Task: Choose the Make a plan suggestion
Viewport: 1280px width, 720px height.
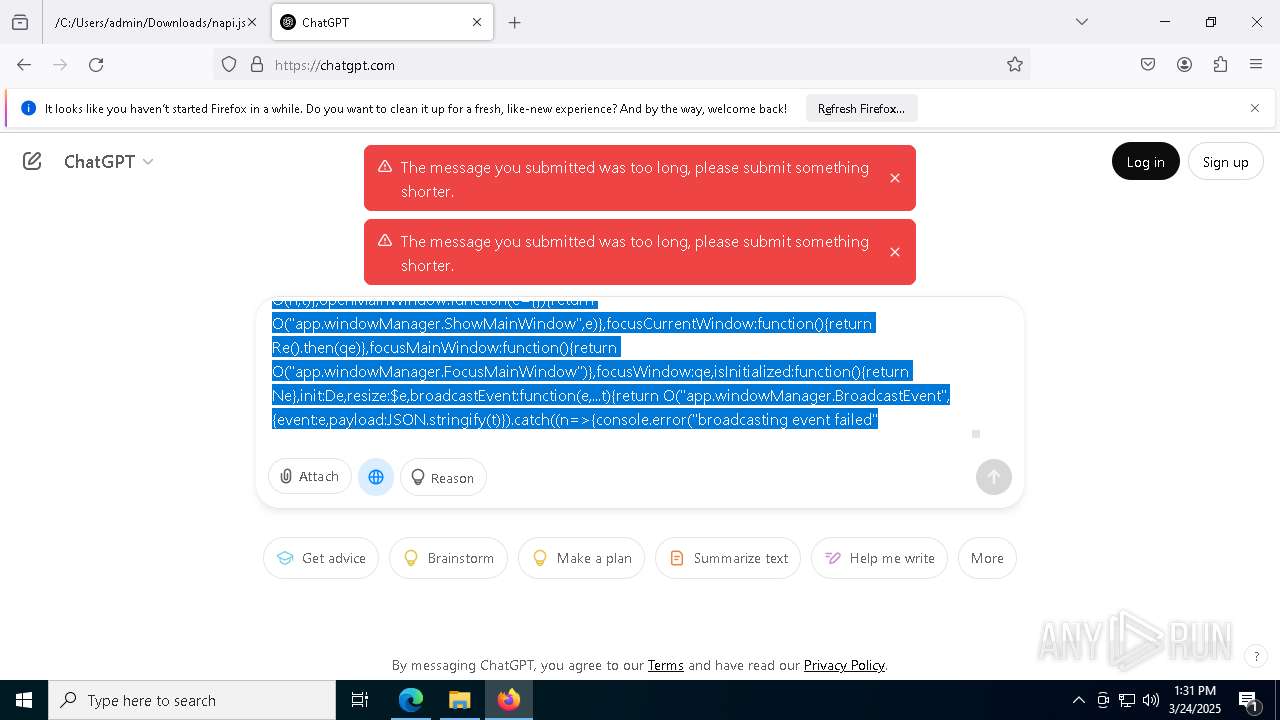Action: coord(581,558)
